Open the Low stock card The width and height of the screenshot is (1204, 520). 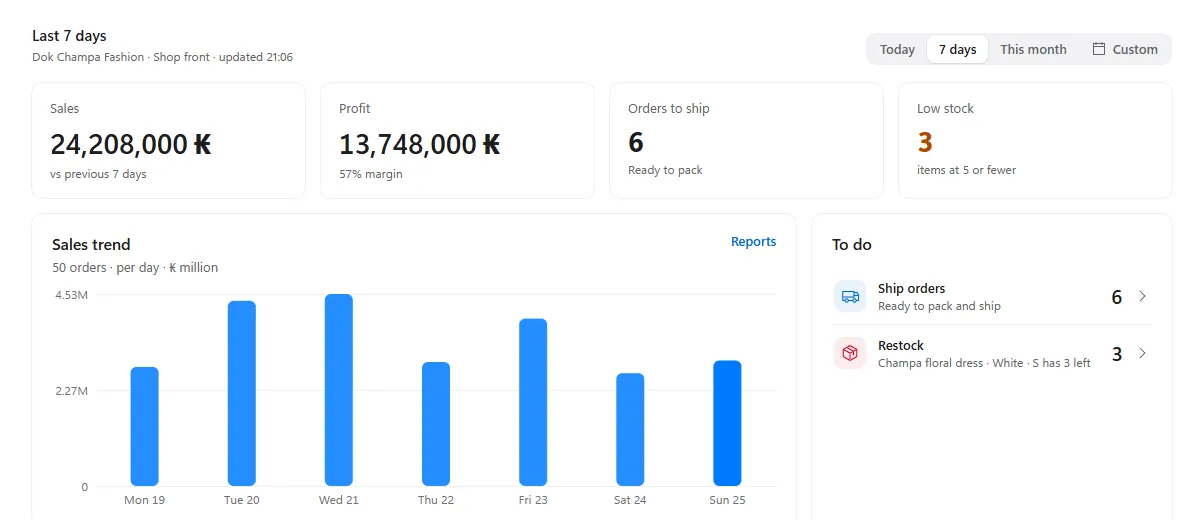pos(1035,140)
